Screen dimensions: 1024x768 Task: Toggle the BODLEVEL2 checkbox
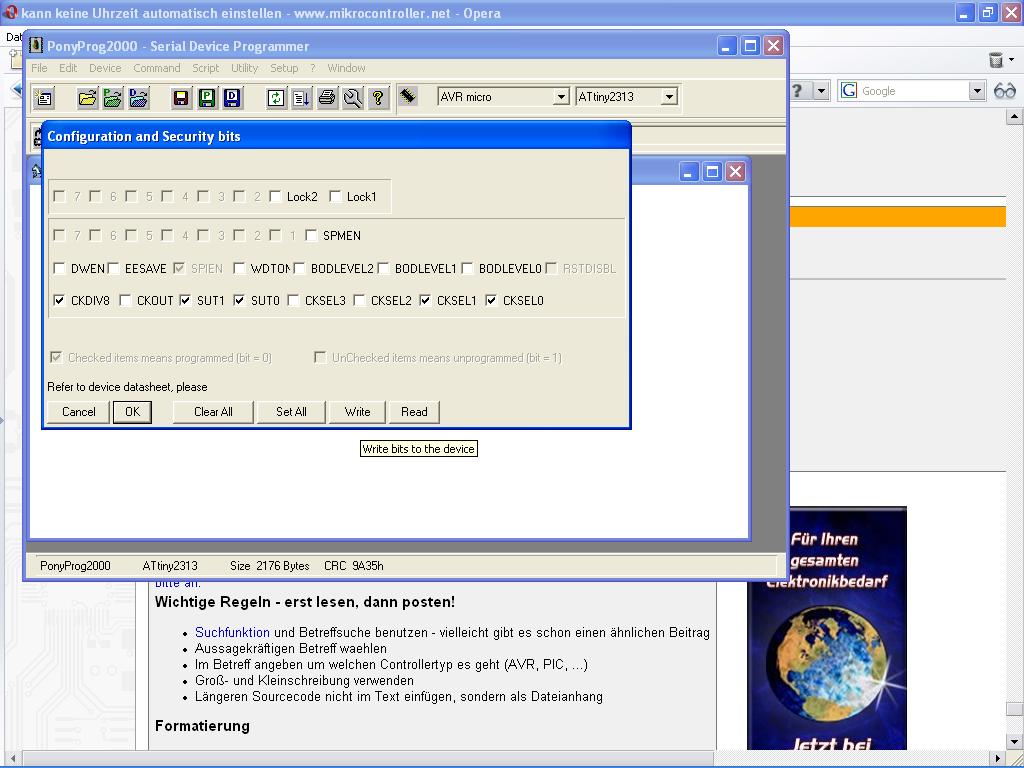coord(300,268)
